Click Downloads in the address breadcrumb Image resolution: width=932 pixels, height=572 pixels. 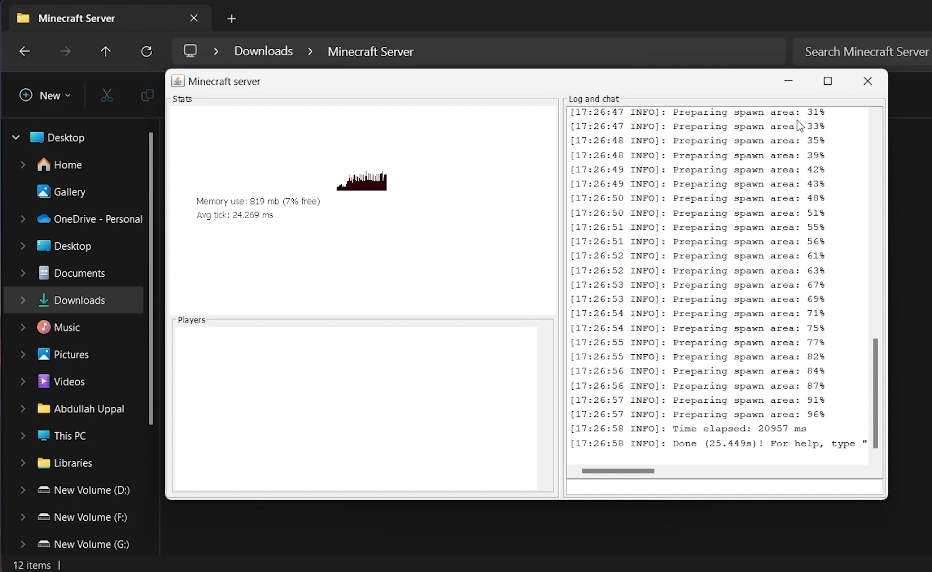tap(263, 51)
